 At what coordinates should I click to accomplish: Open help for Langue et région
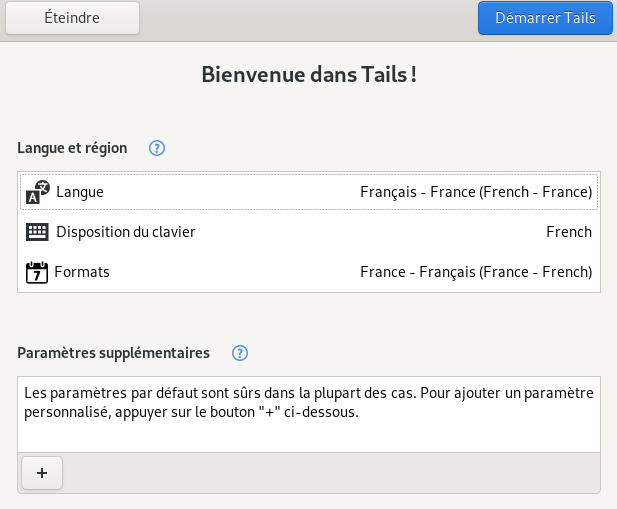157,148
